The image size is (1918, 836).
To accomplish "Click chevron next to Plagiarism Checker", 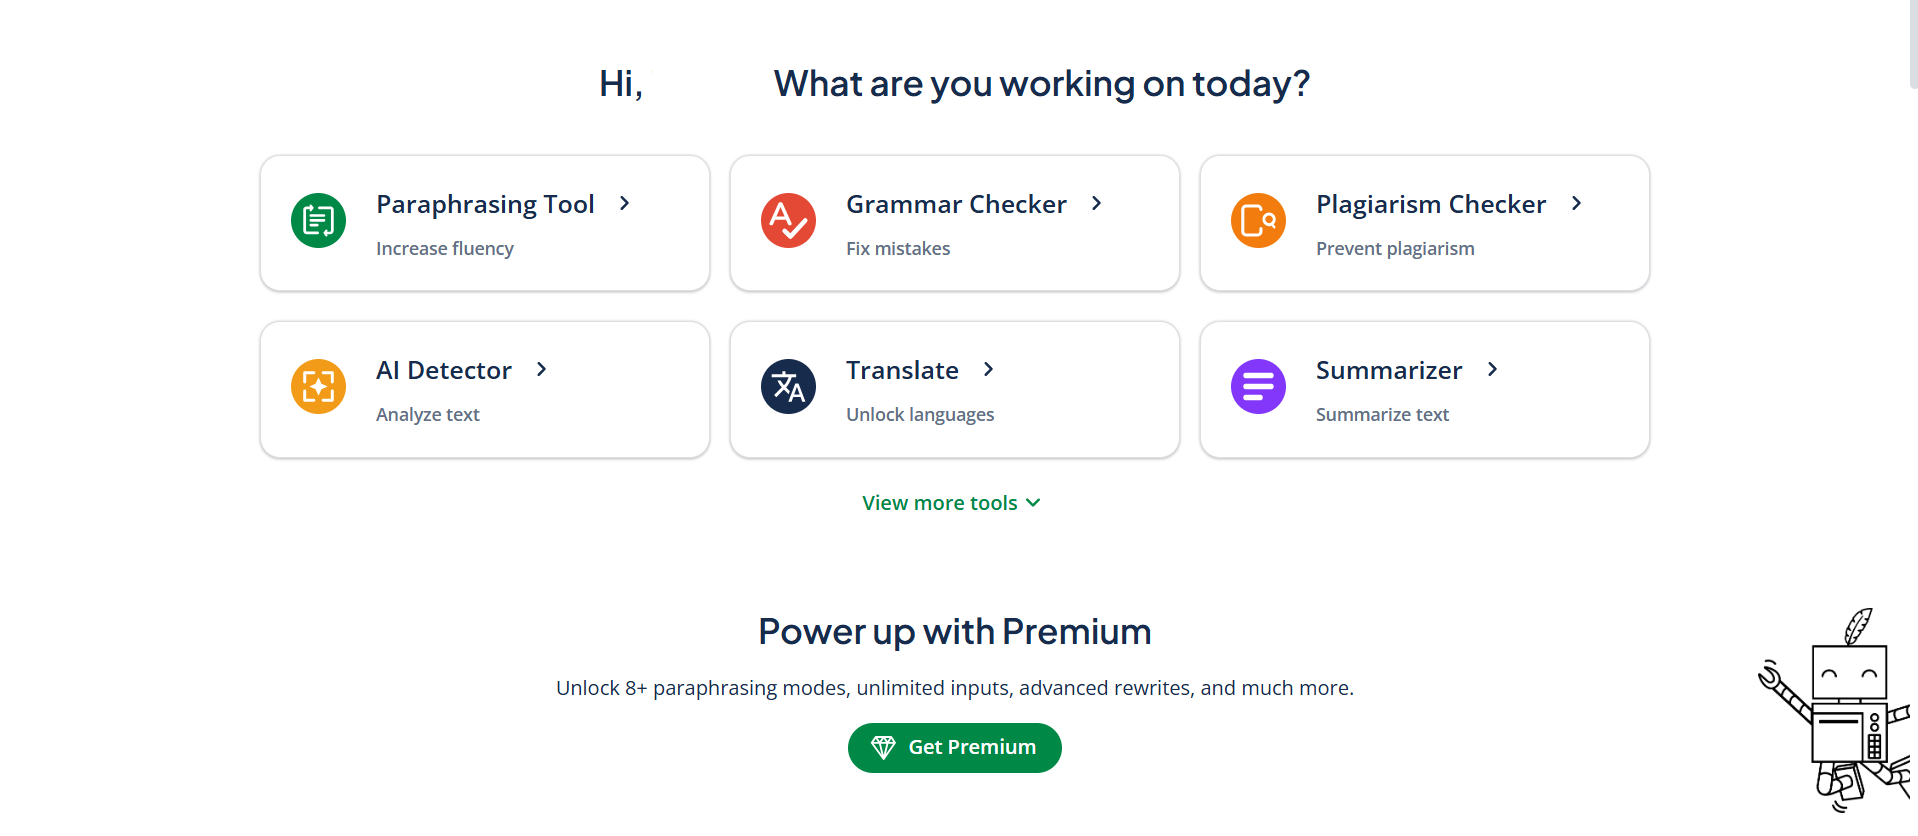I will coord(1577,203).
